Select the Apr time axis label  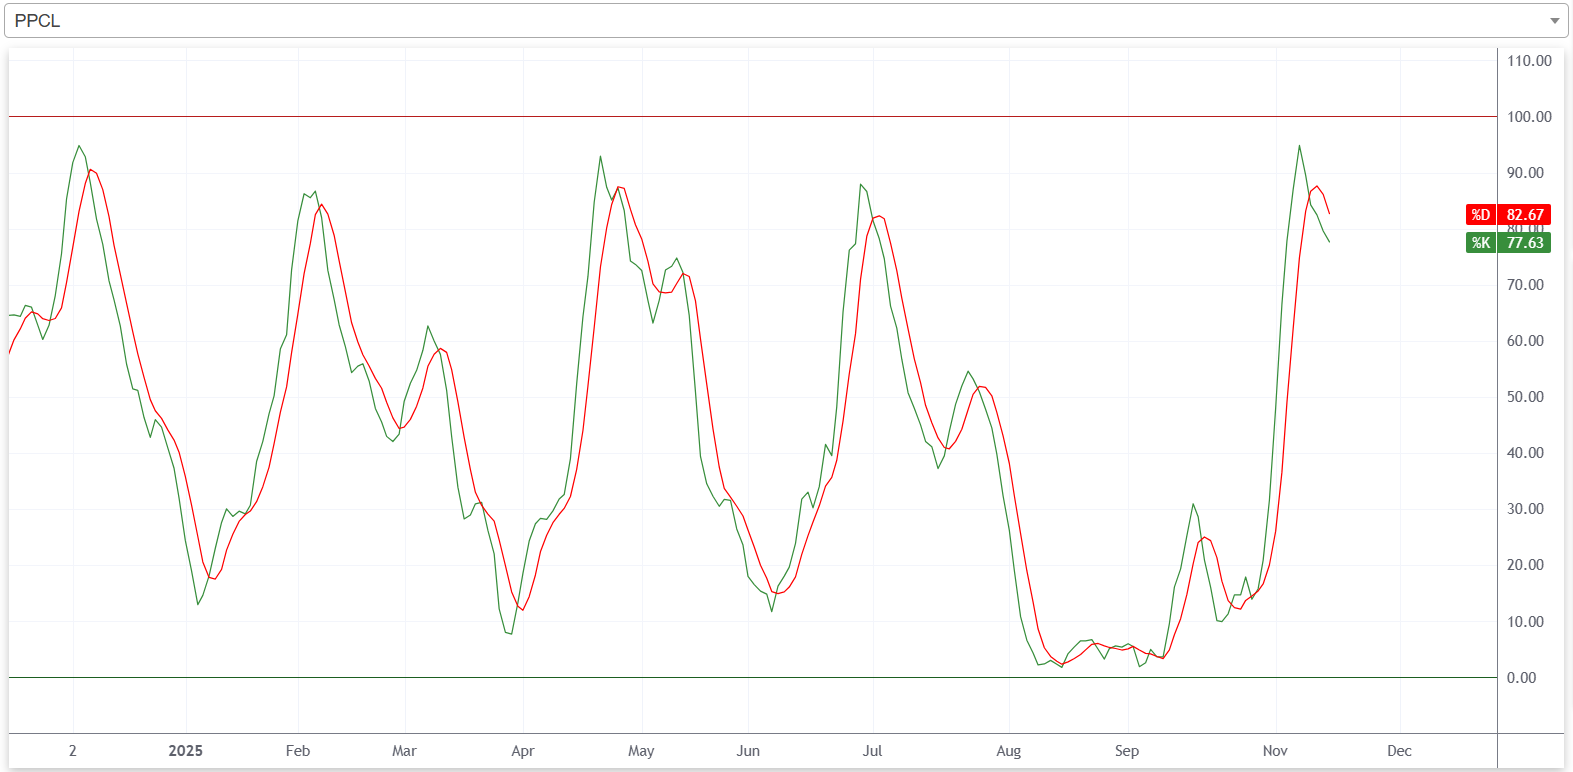(x=522, y=751)
